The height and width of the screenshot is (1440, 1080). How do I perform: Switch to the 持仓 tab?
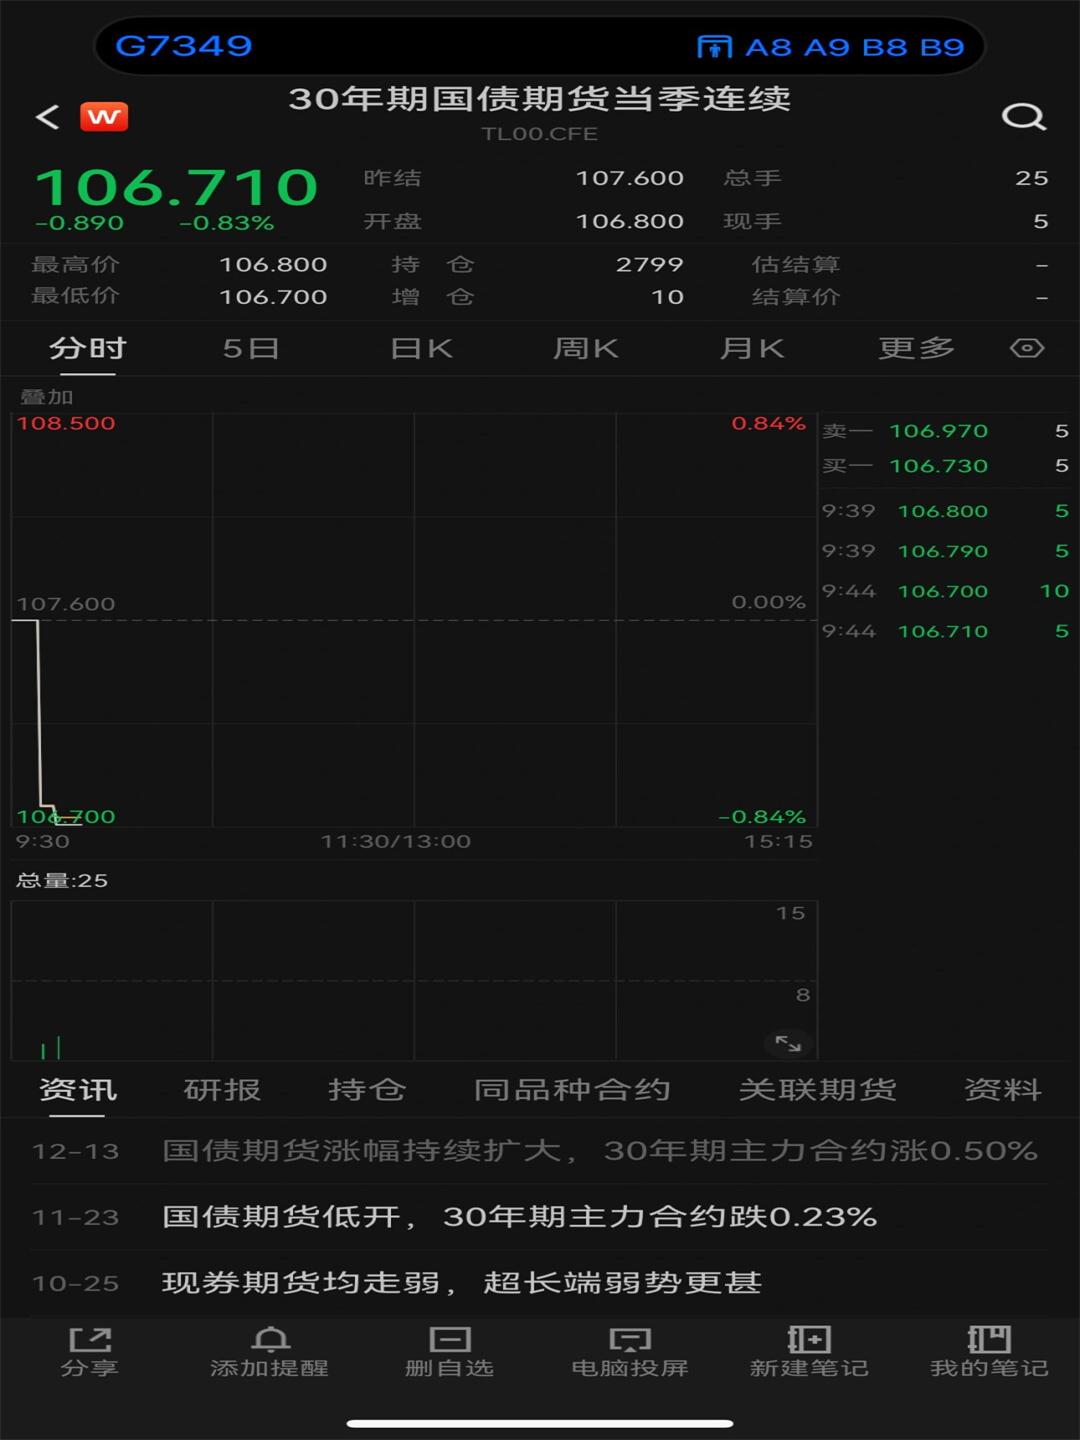[367, 1089]
